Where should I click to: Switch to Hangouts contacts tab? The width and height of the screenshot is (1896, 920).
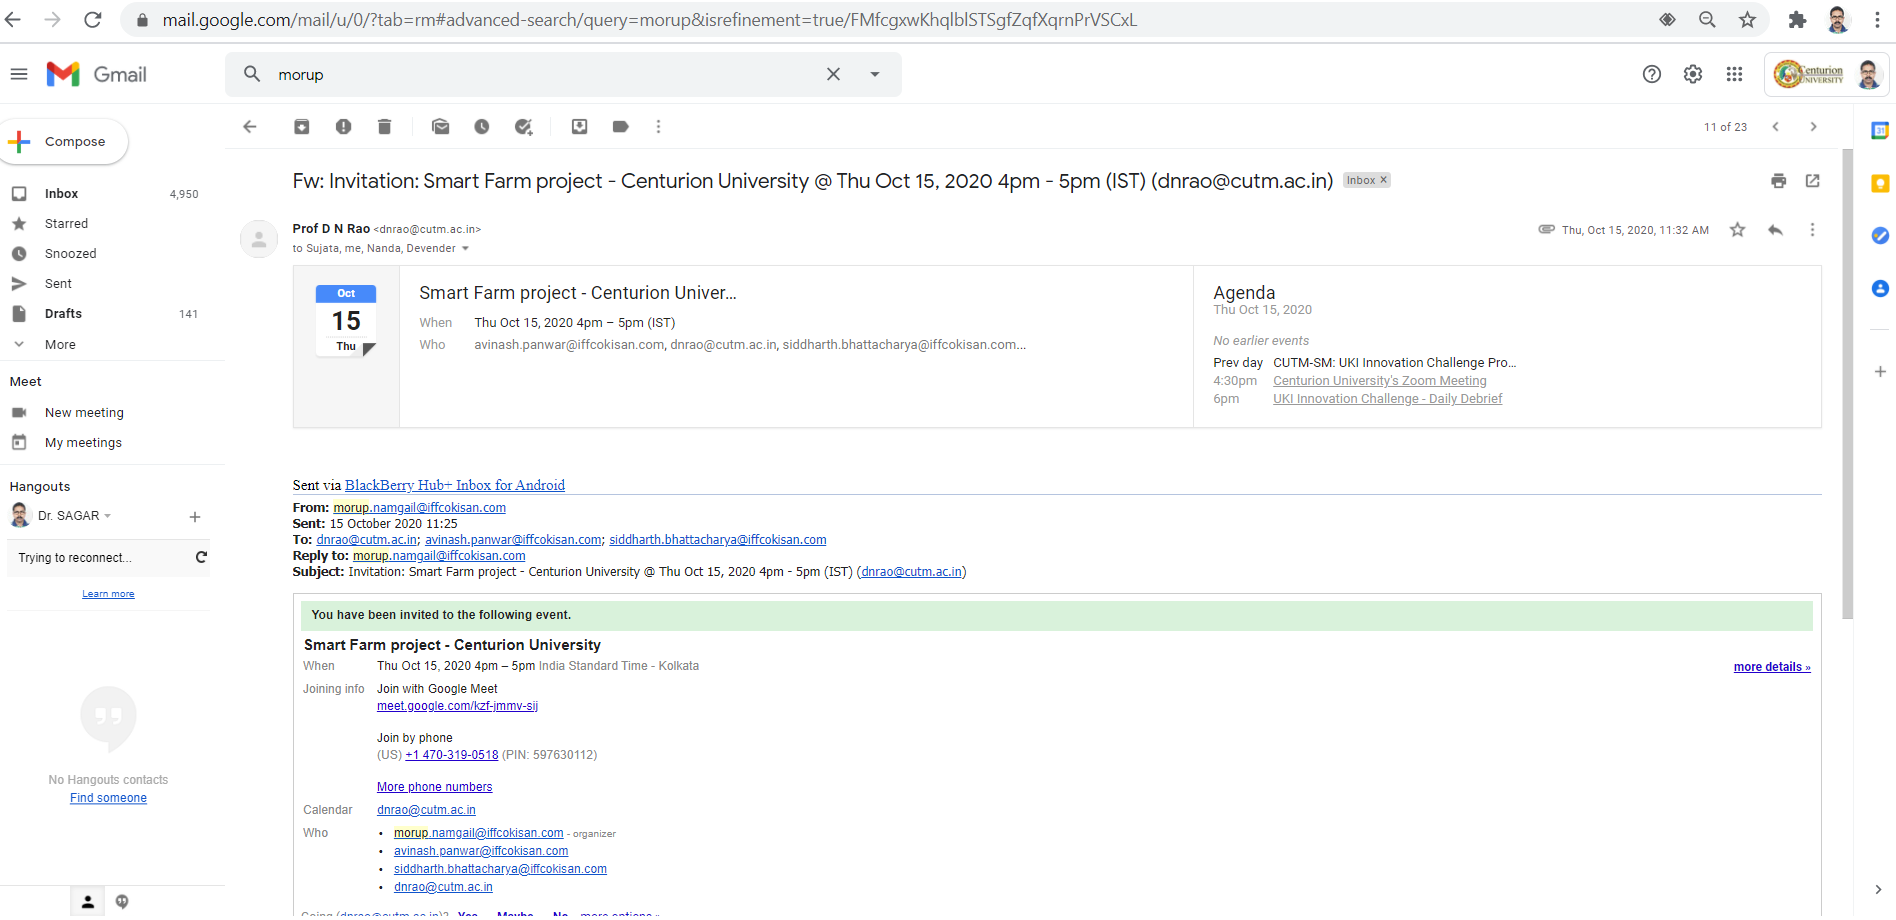88,902
